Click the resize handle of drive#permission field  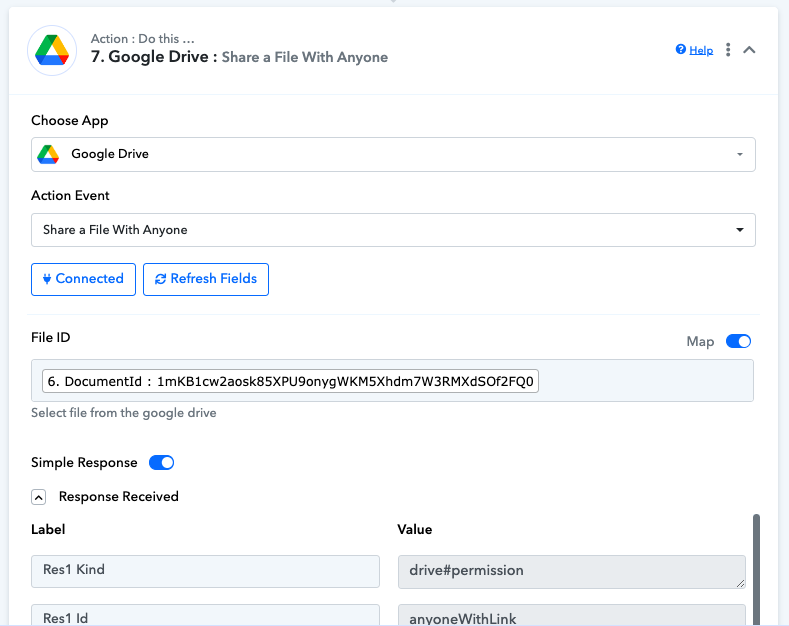[740, 583]
